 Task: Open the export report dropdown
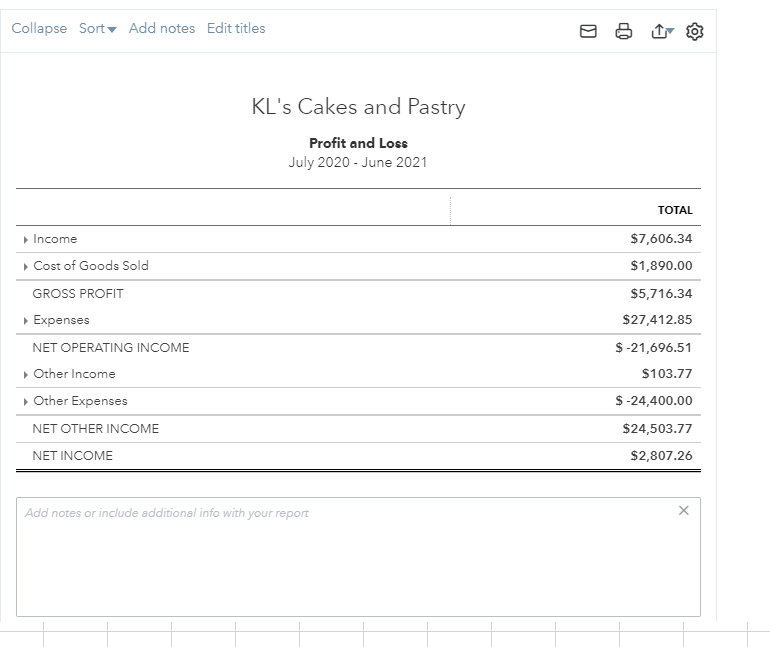(x=662, y=32)
